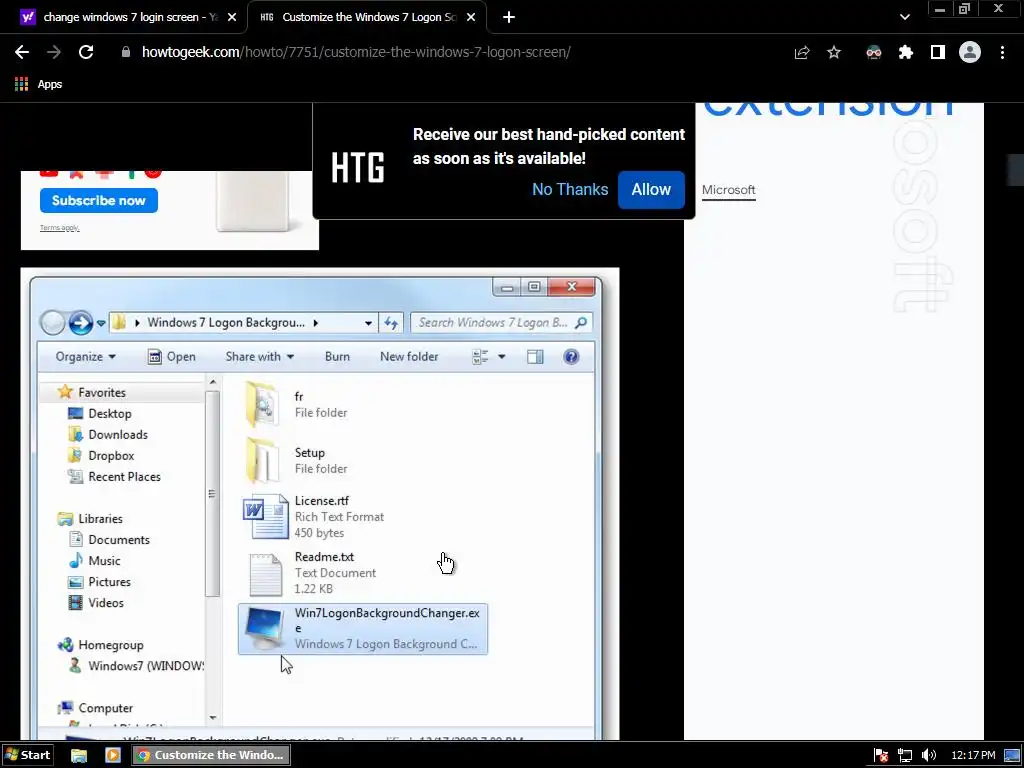The height and width of the screenshot is (768, 1024).
Task: View site information lock icon
Action: 126,52
